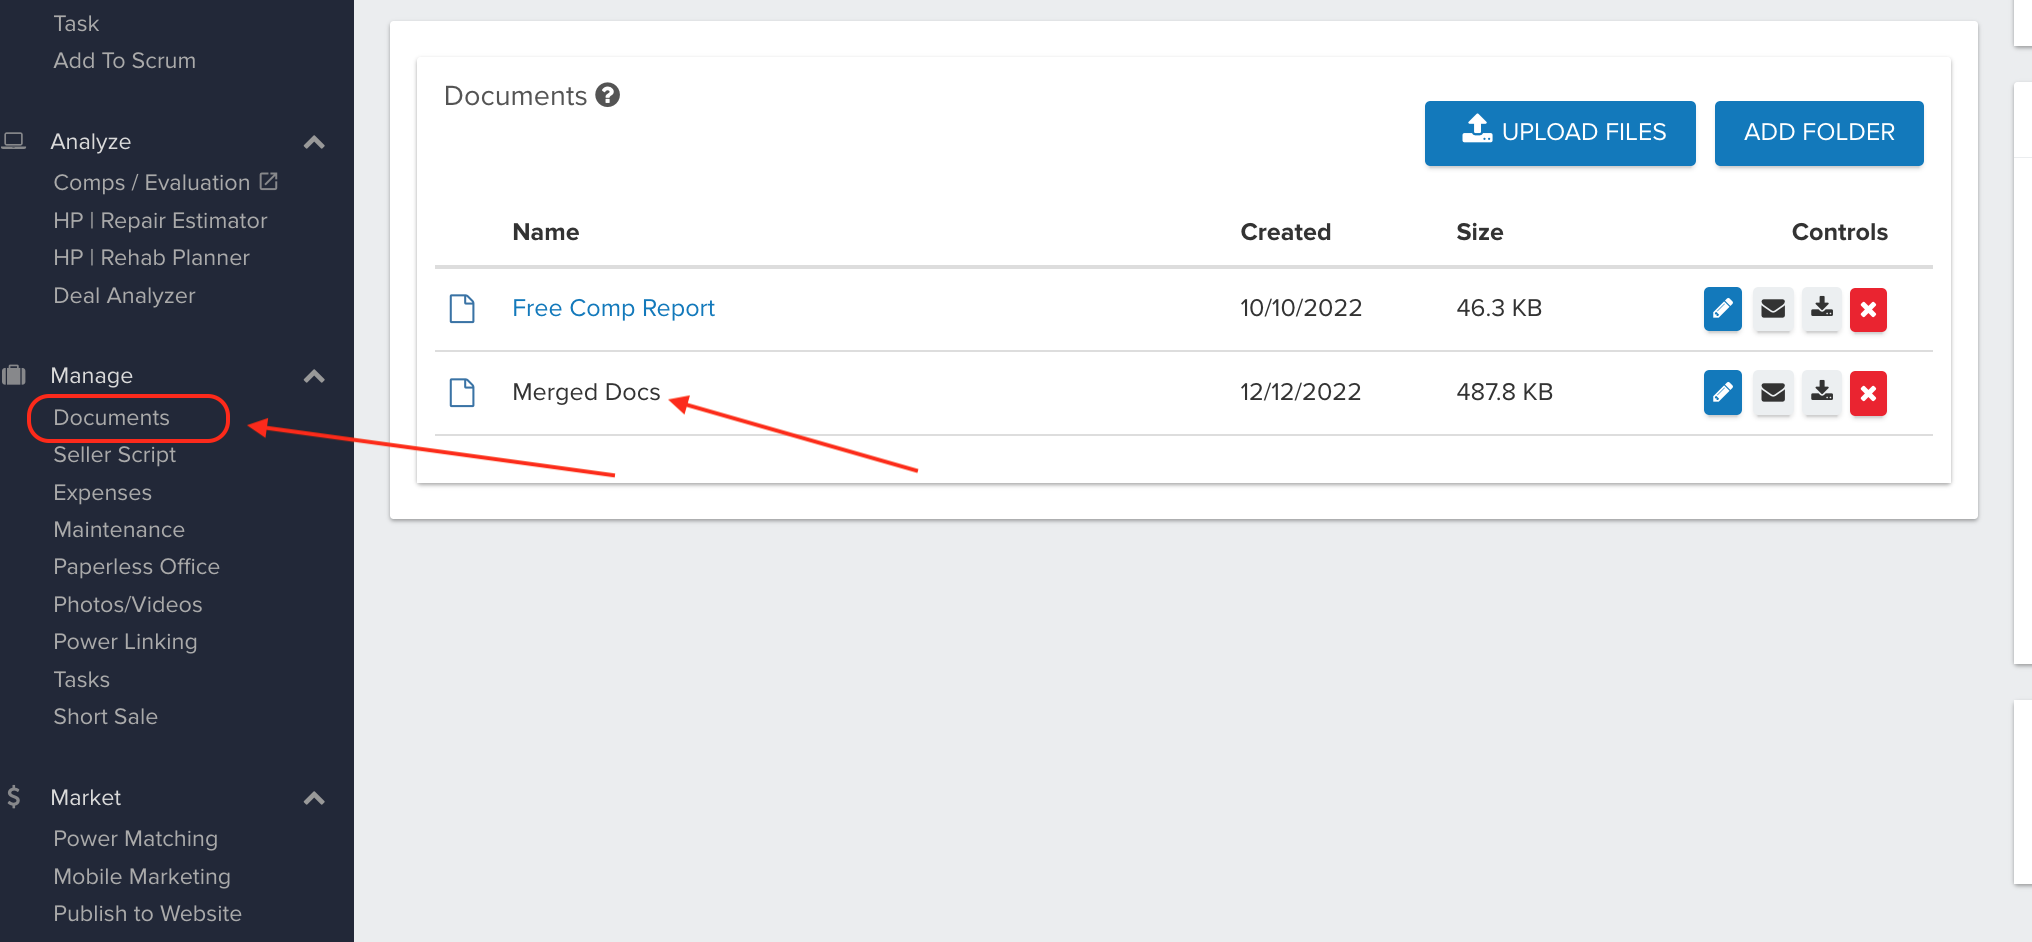Open the Free Comp Report link

pos(613,308)
